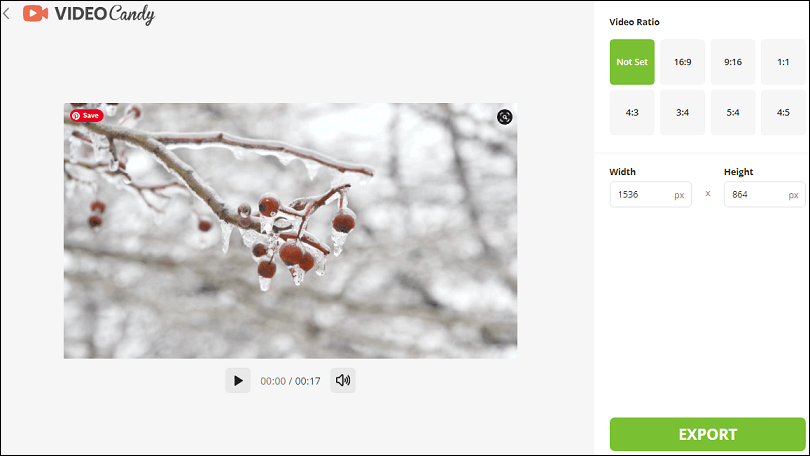Image resolution: width=810 pixels, height=456 pixels.
Task: Click the green EXPORT button
Action: tap(708, 434)
